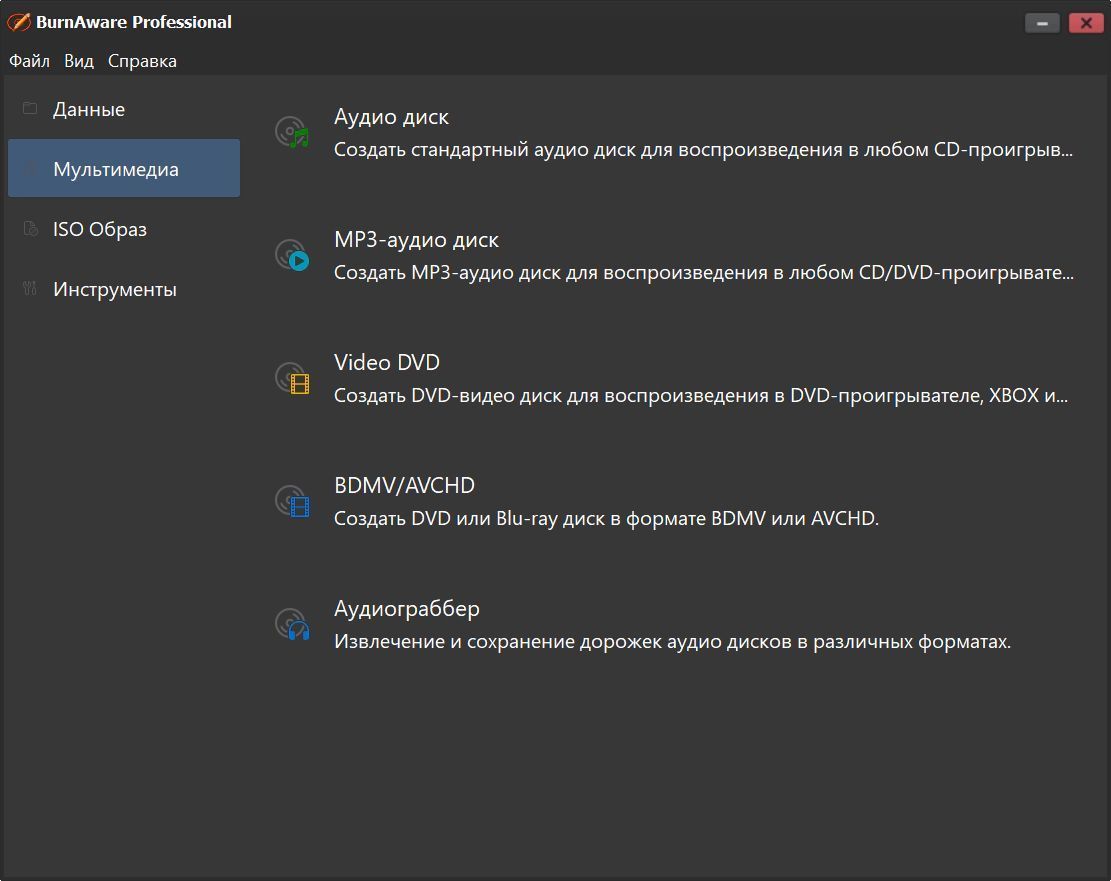Click the MP3-аудио диск play icon
Screen dimensions: 1111x881
point(293,255)
